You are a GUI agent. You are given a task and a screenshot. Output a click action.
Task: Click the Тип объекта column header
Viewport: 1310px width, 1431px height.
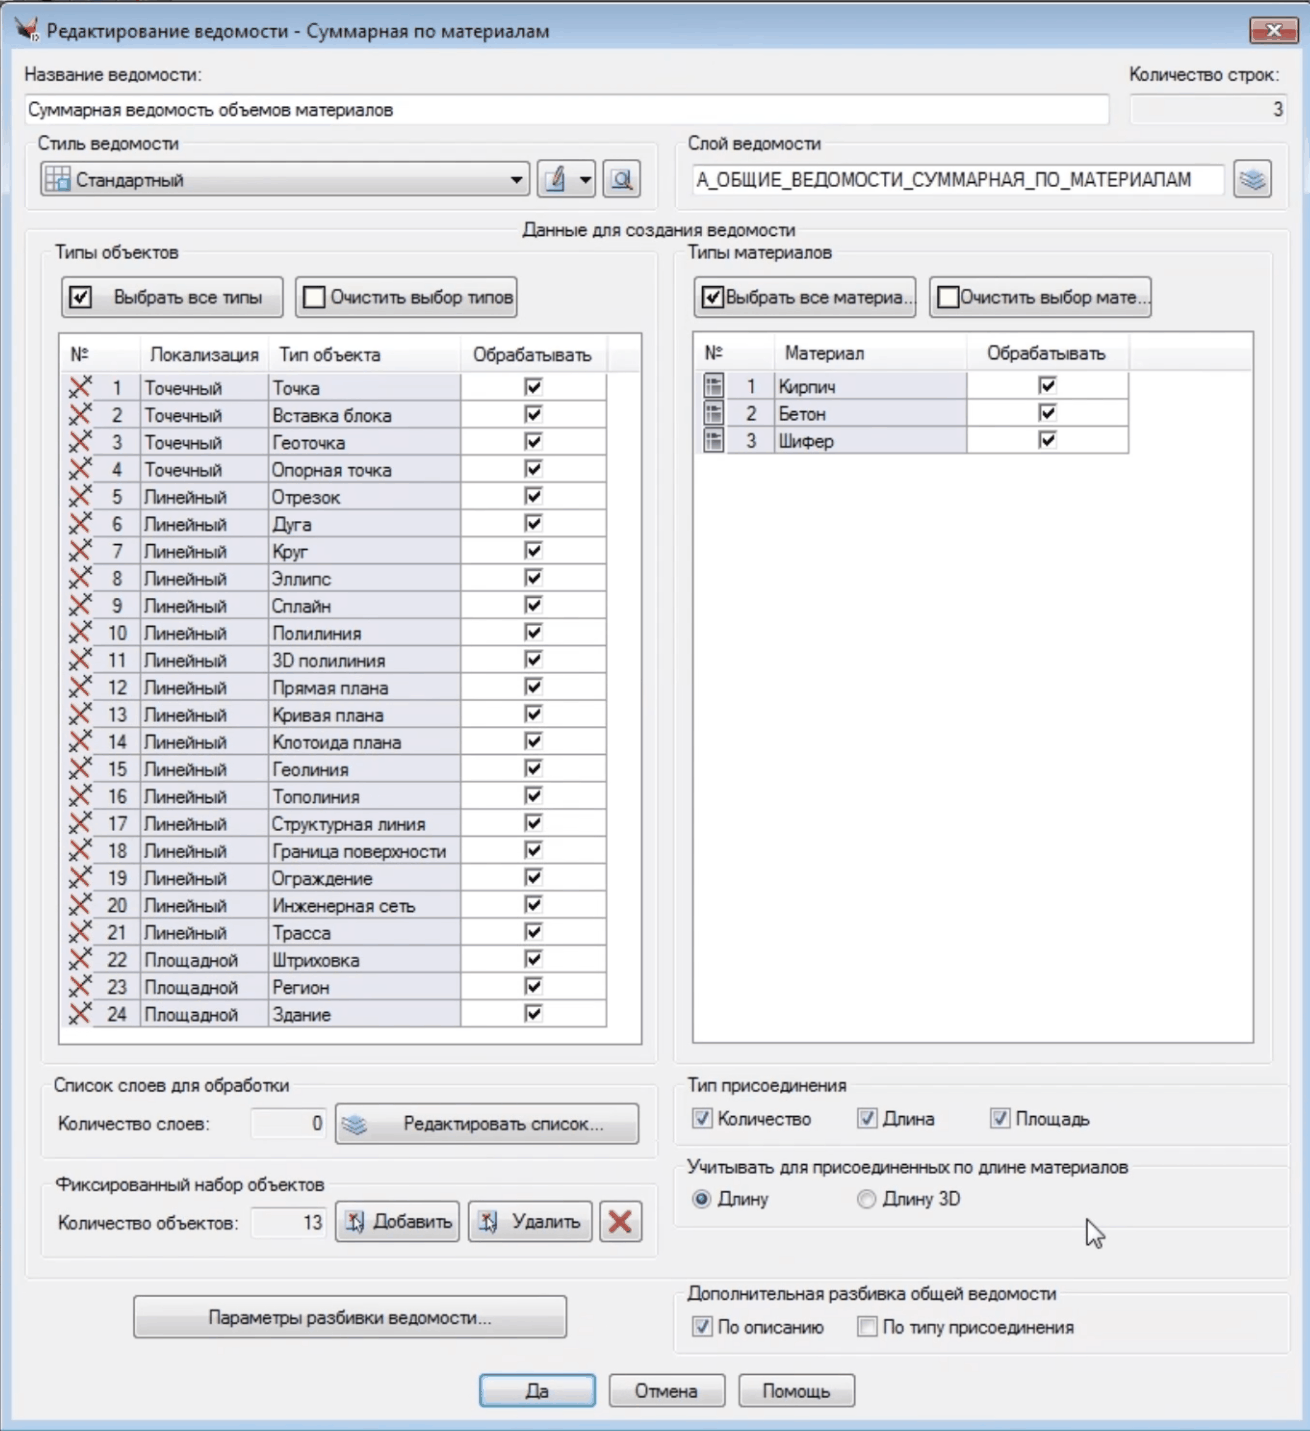point(329,355)
